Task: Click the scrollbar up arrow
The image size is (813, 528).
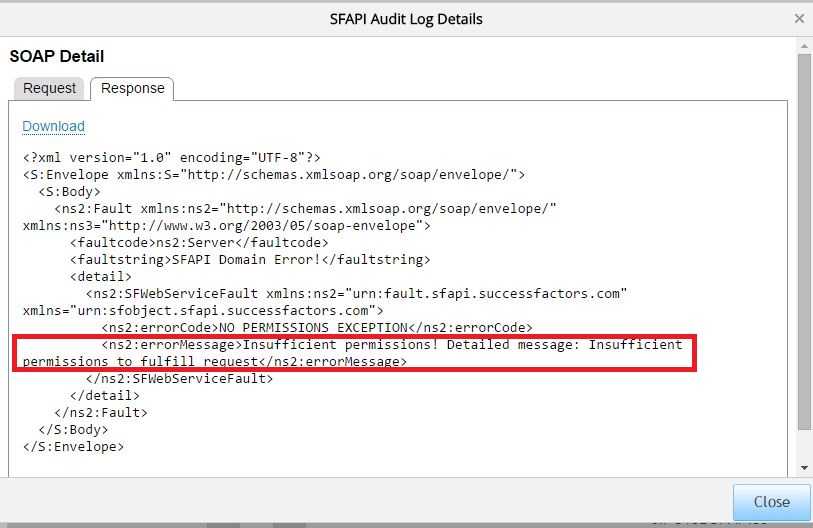Action: [804, 46]
